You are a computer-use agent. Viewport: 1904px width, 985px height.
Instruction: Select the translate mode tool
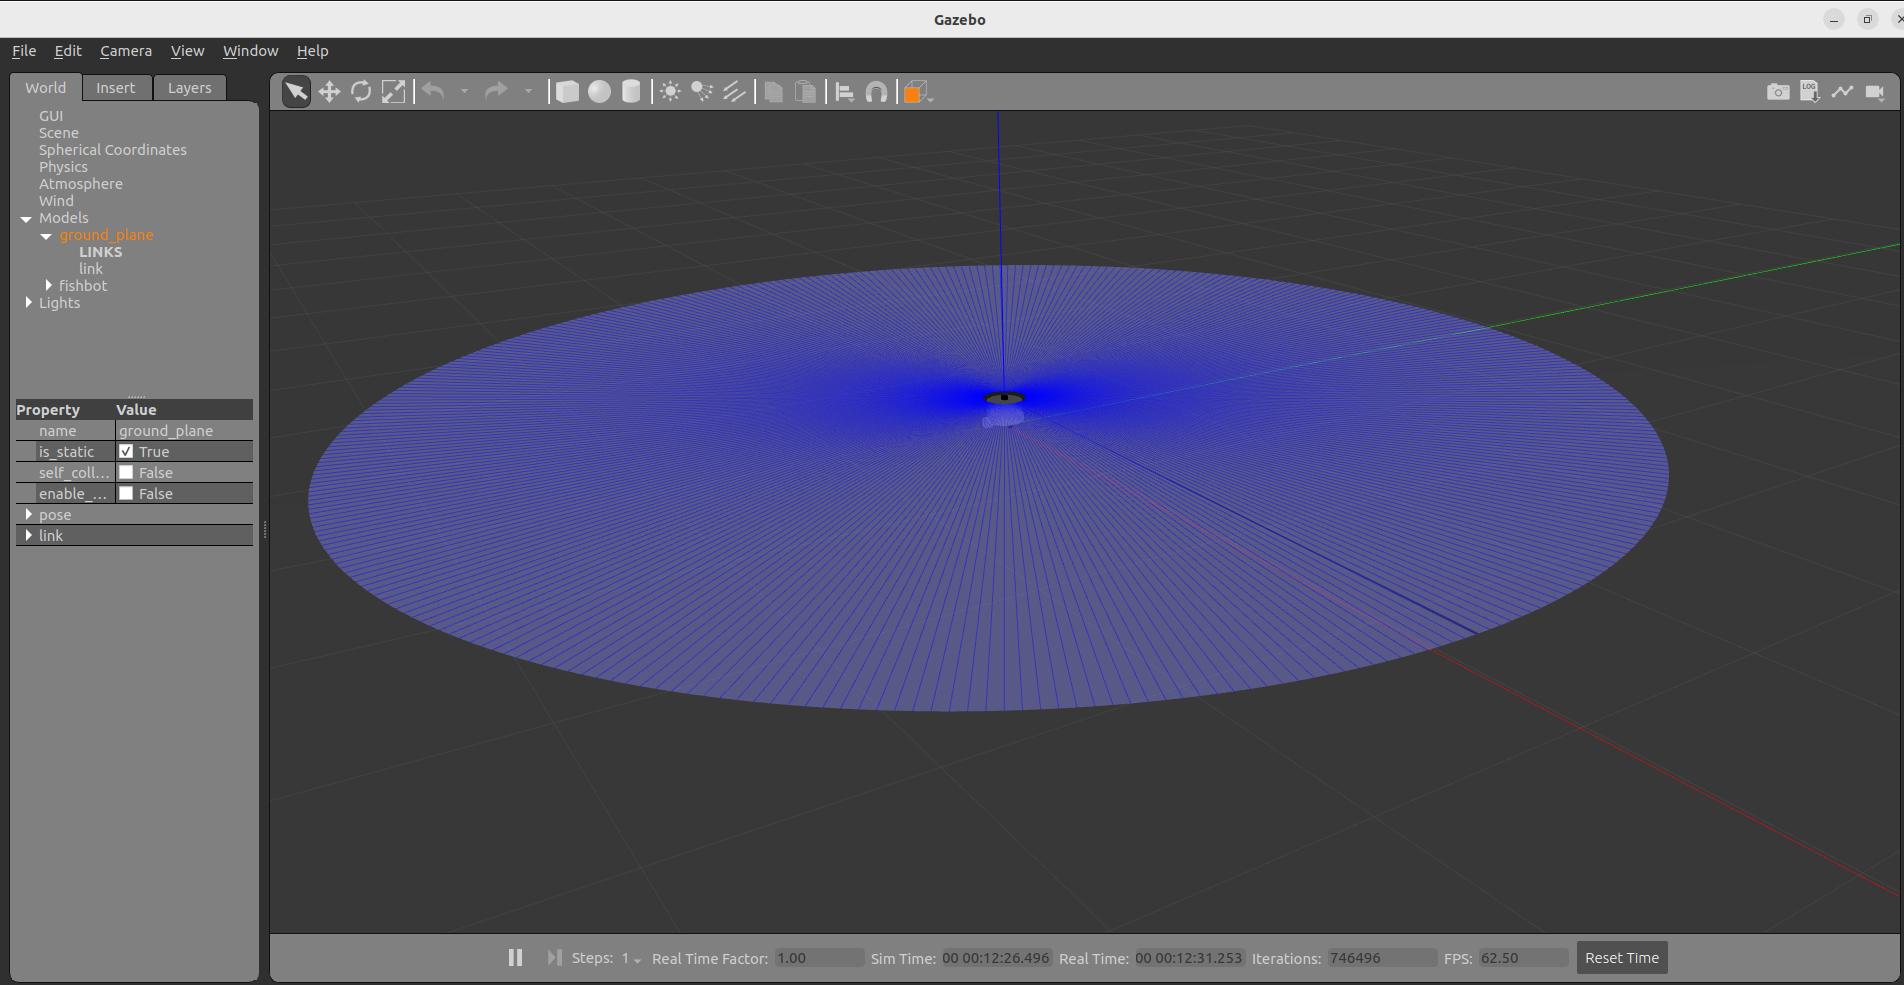click(329, 92)
